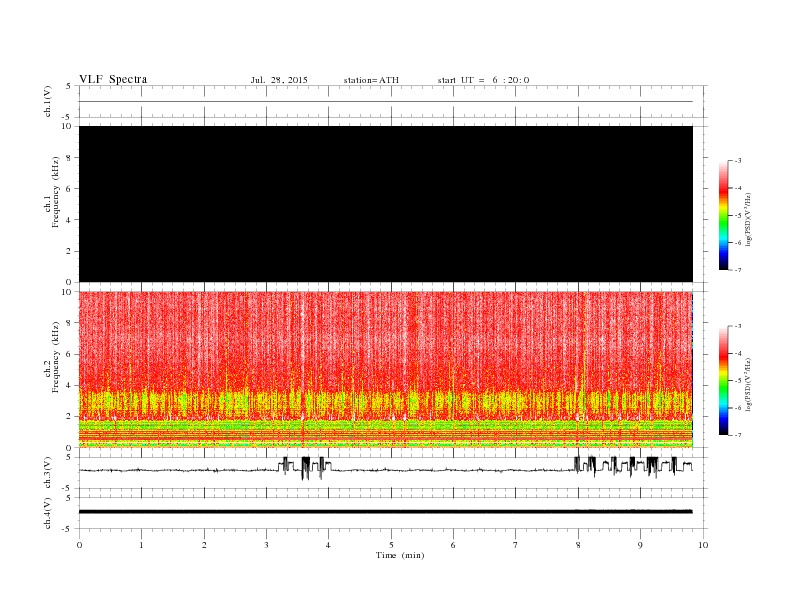Click the 'ch.3(V)' axis label
The image size is (792, 612).
pyautogui.click(x=48, y=472)
